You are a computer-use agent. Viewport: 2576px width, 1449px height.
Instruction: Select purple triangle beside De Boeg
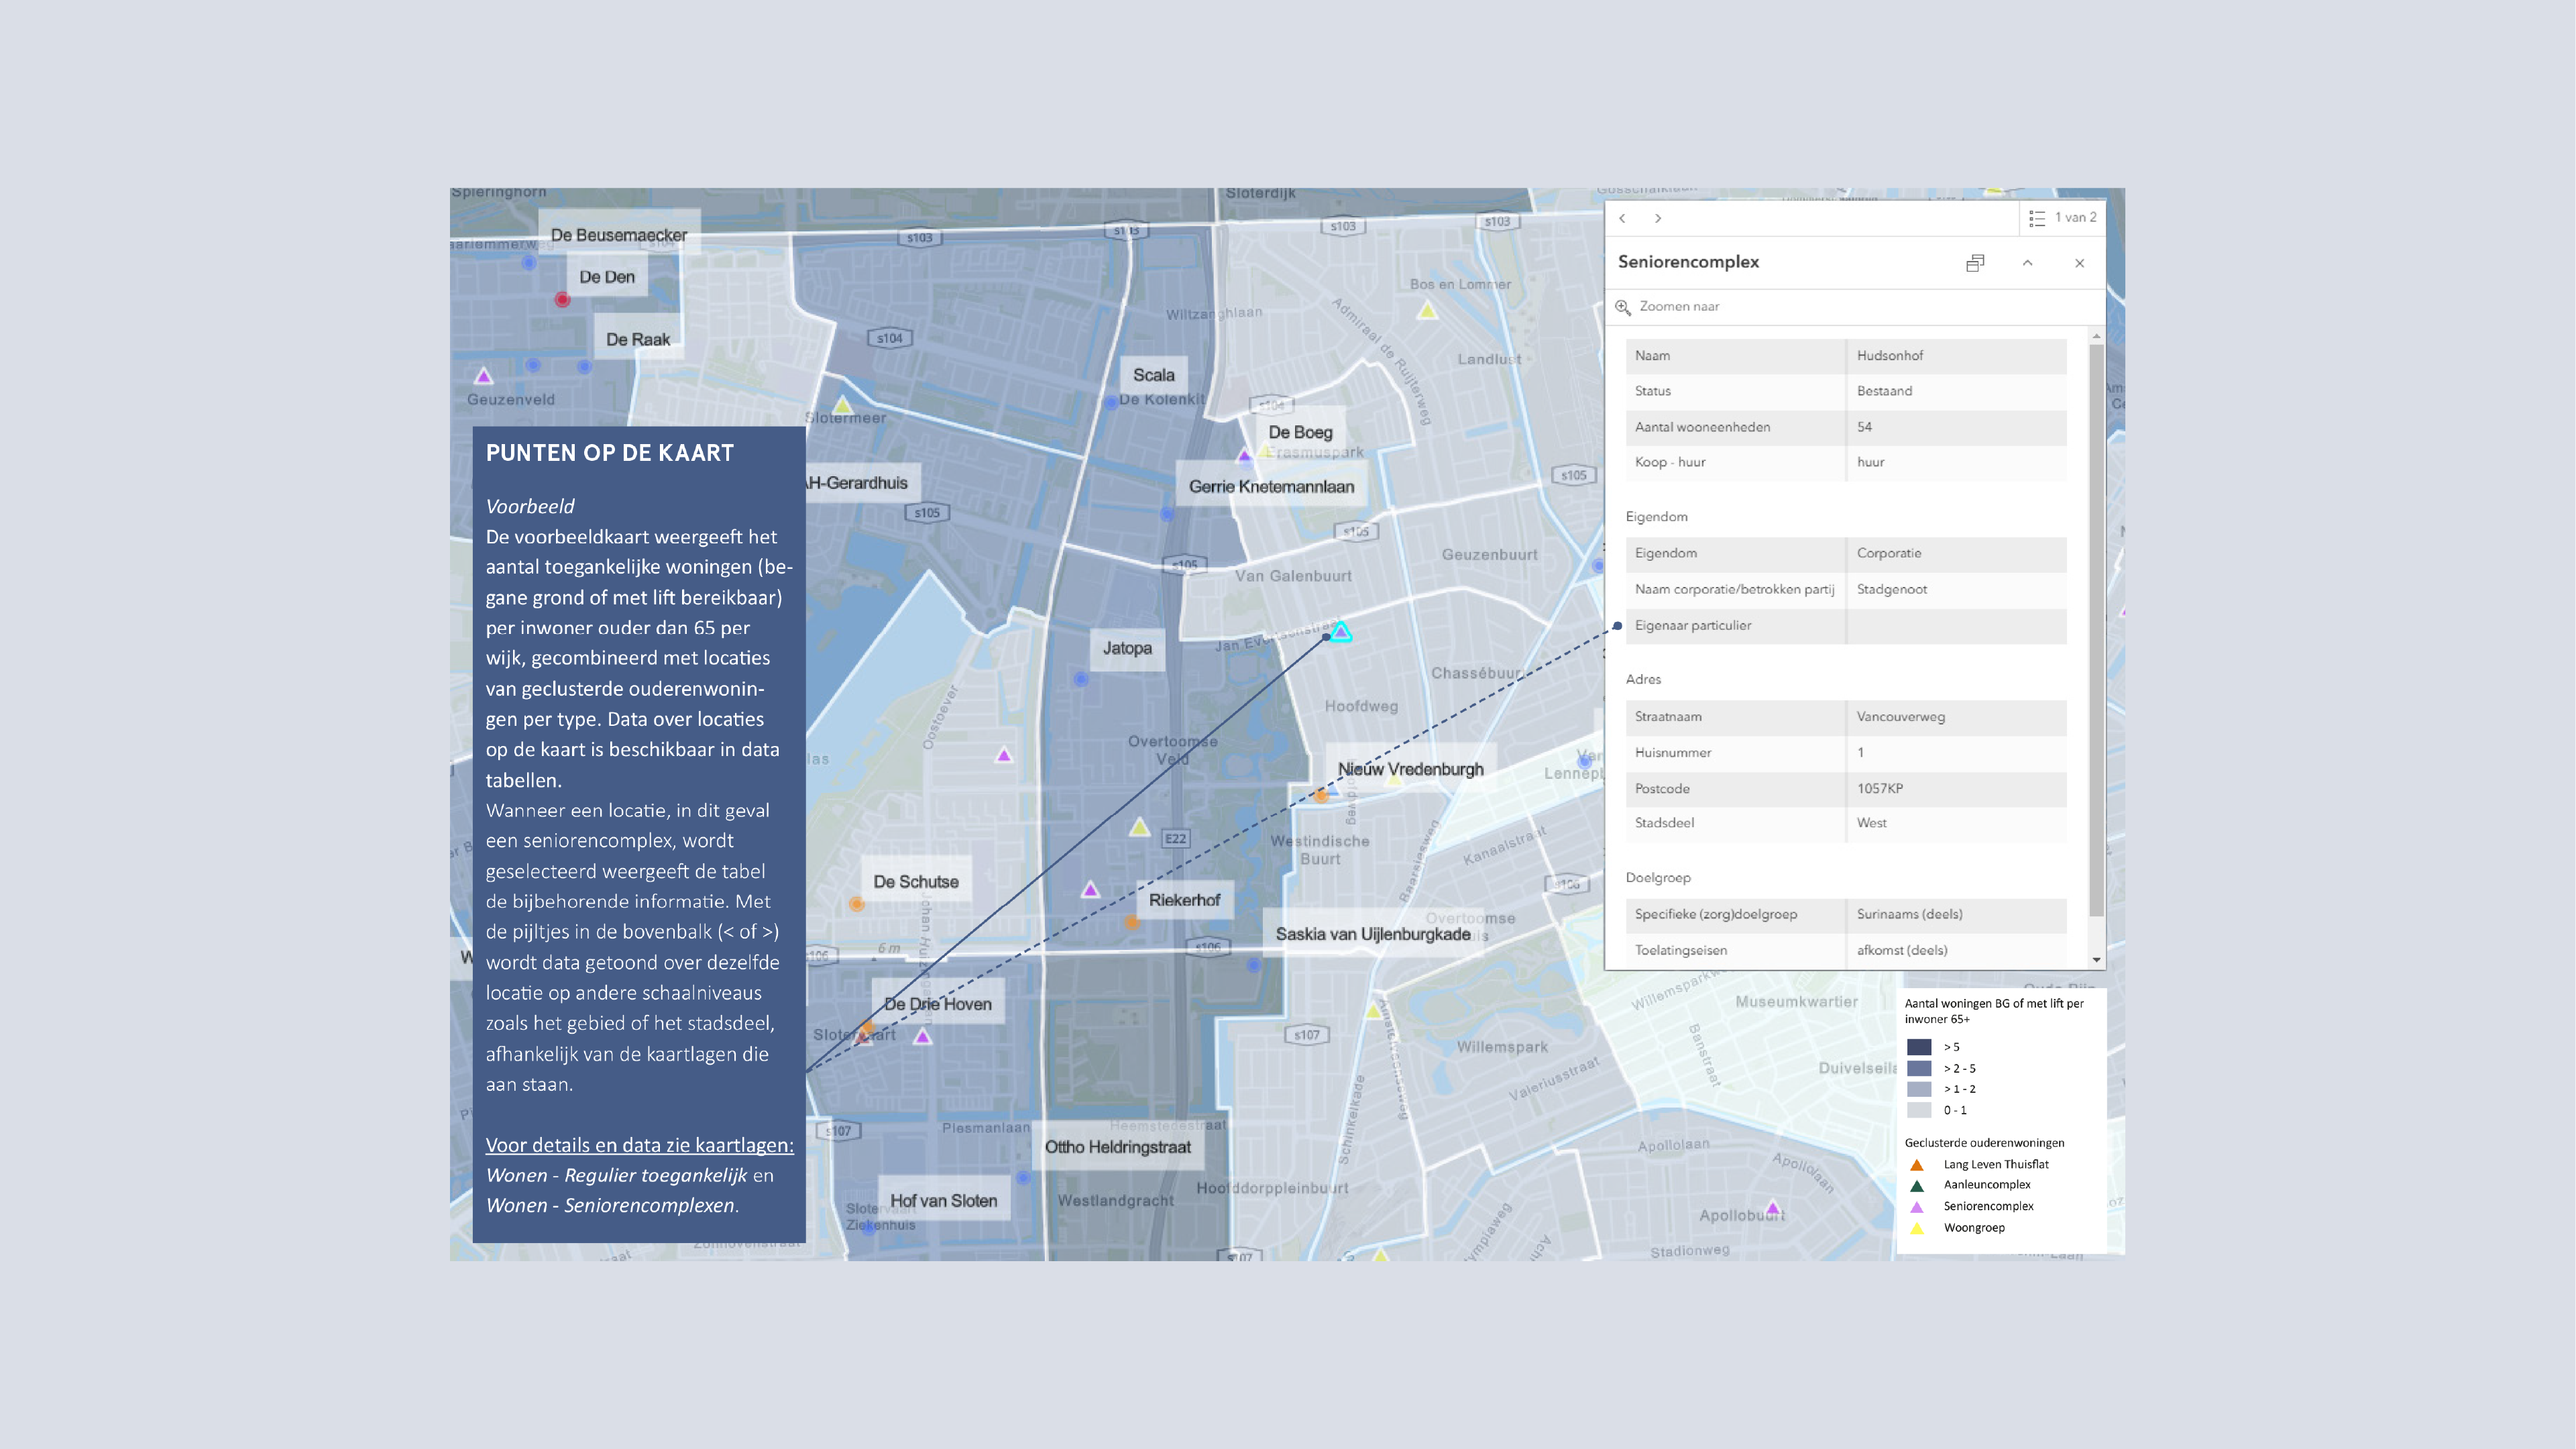point(1244,455)
